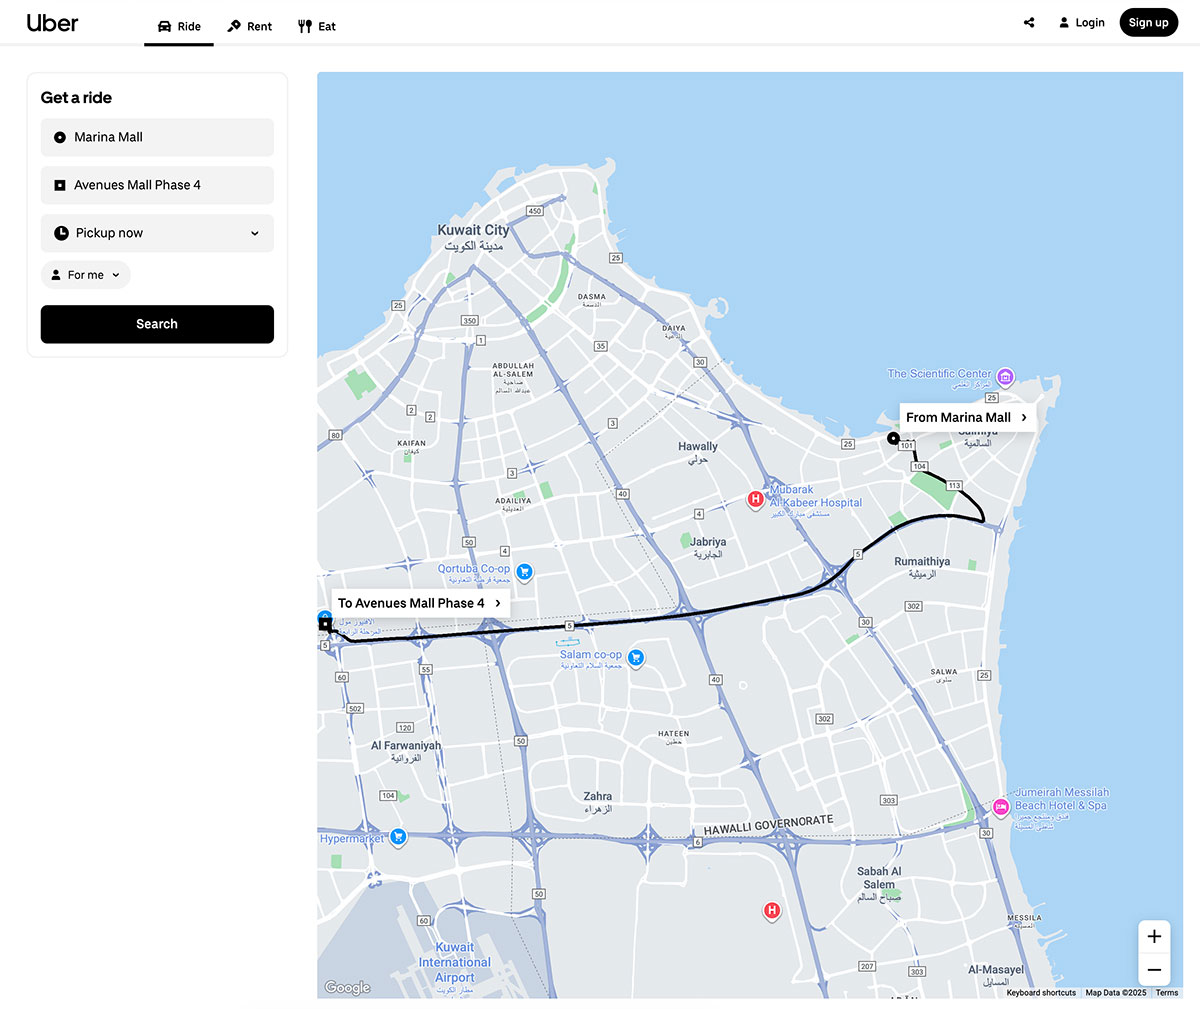Open the To Avenues Mall Phase 4 label
The image size is (1200, 1009).
pyautogui.click(x=421, y=603)
